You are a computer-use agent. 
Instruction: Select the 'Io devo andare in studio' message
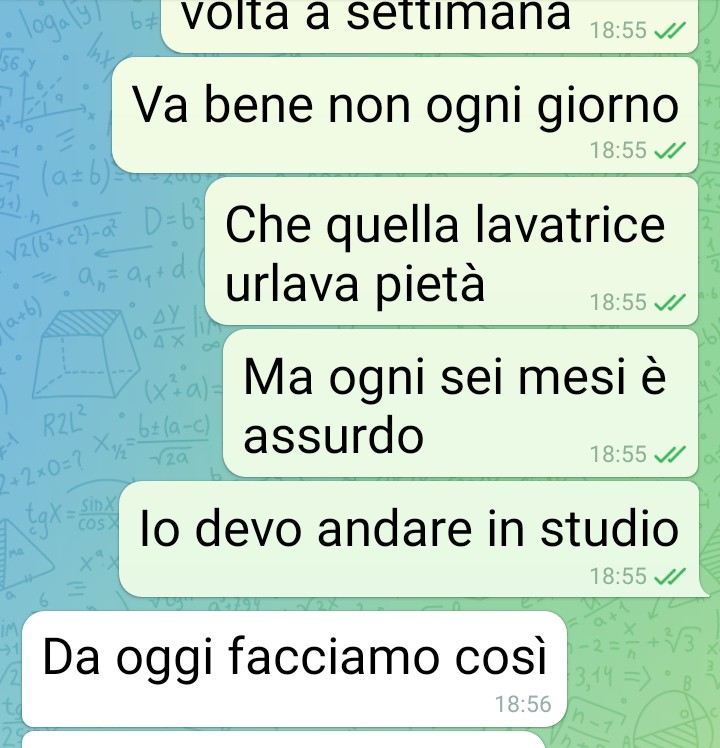click(x=410, y=539)
